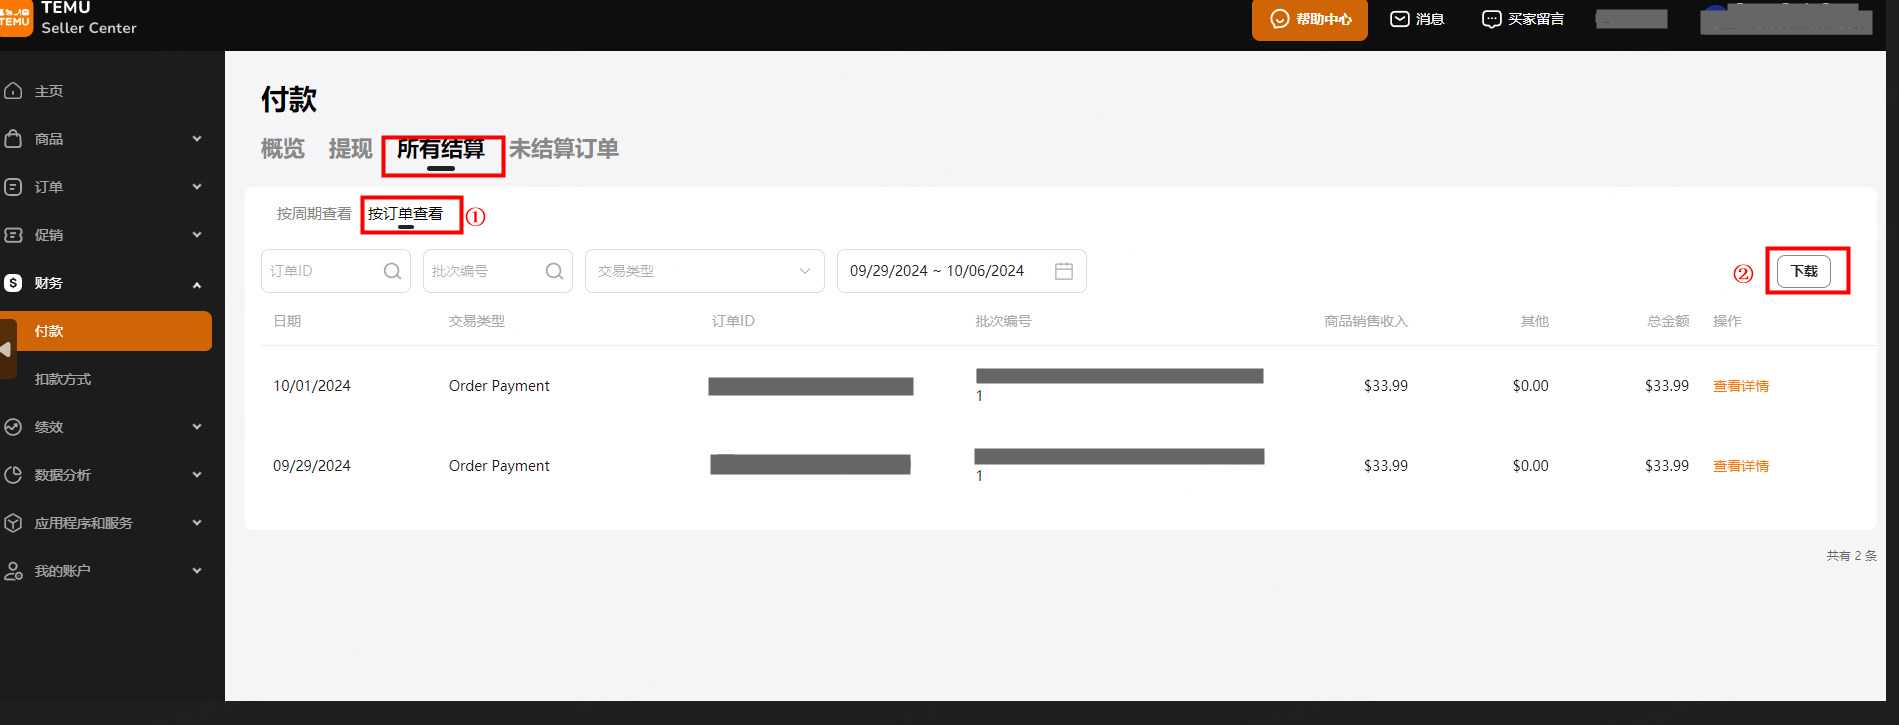The height and width of the screenshot is (725, 1899).
Task: Click Order Payment in the 10/01/2024 row
Action: pos(499,386)
